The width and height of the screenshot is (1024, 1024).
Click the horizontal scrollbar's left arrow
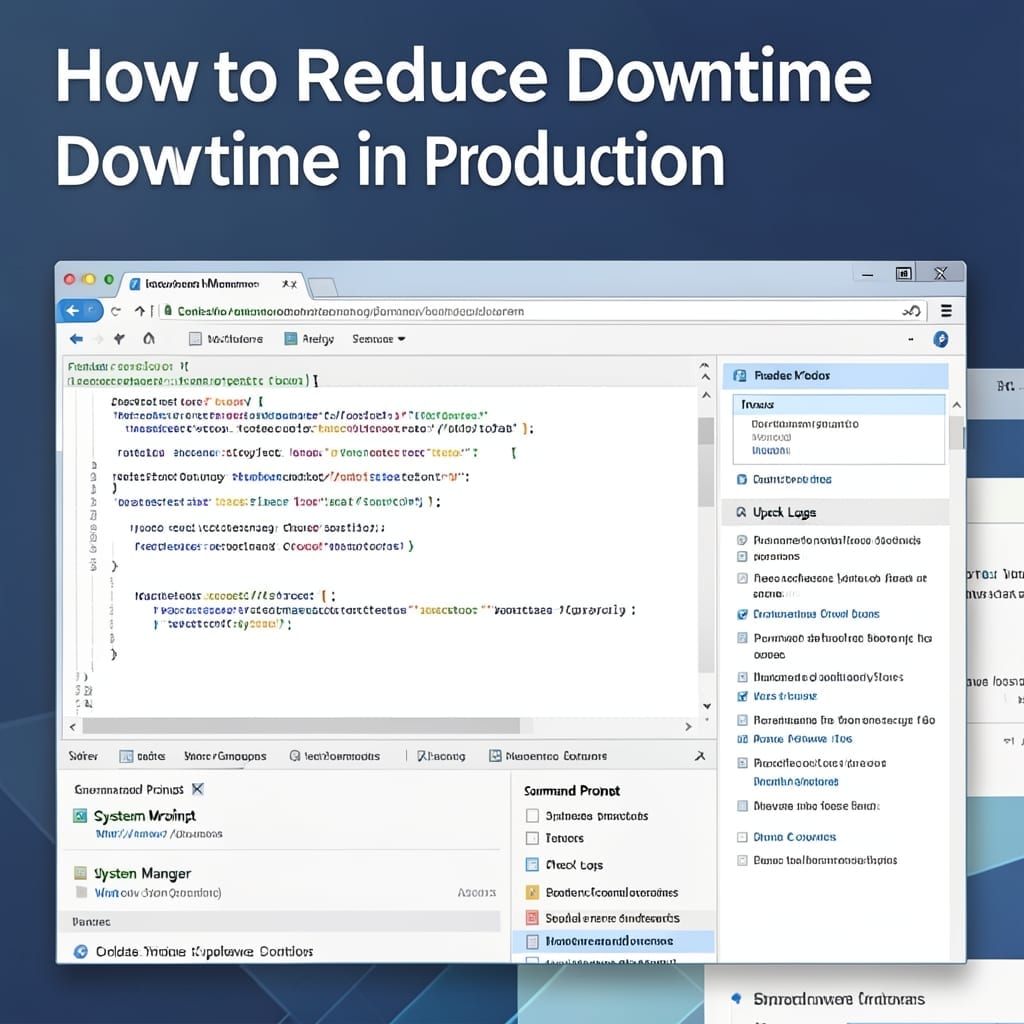[72, 726]
